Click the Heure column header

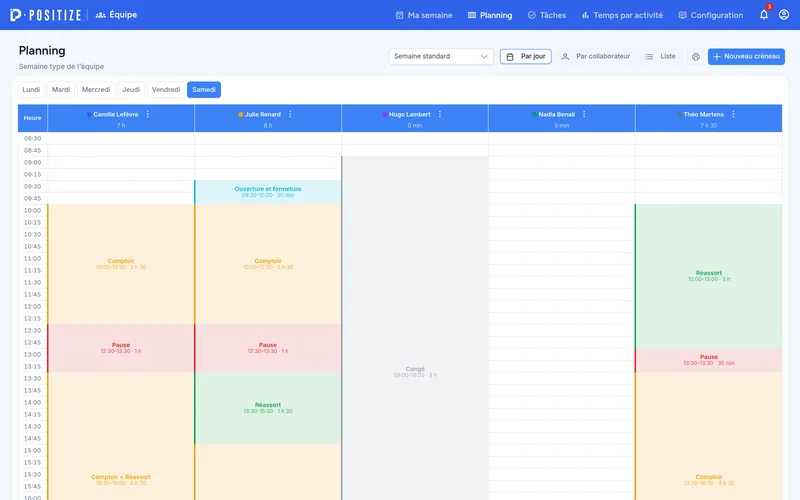tap(33, 118)
